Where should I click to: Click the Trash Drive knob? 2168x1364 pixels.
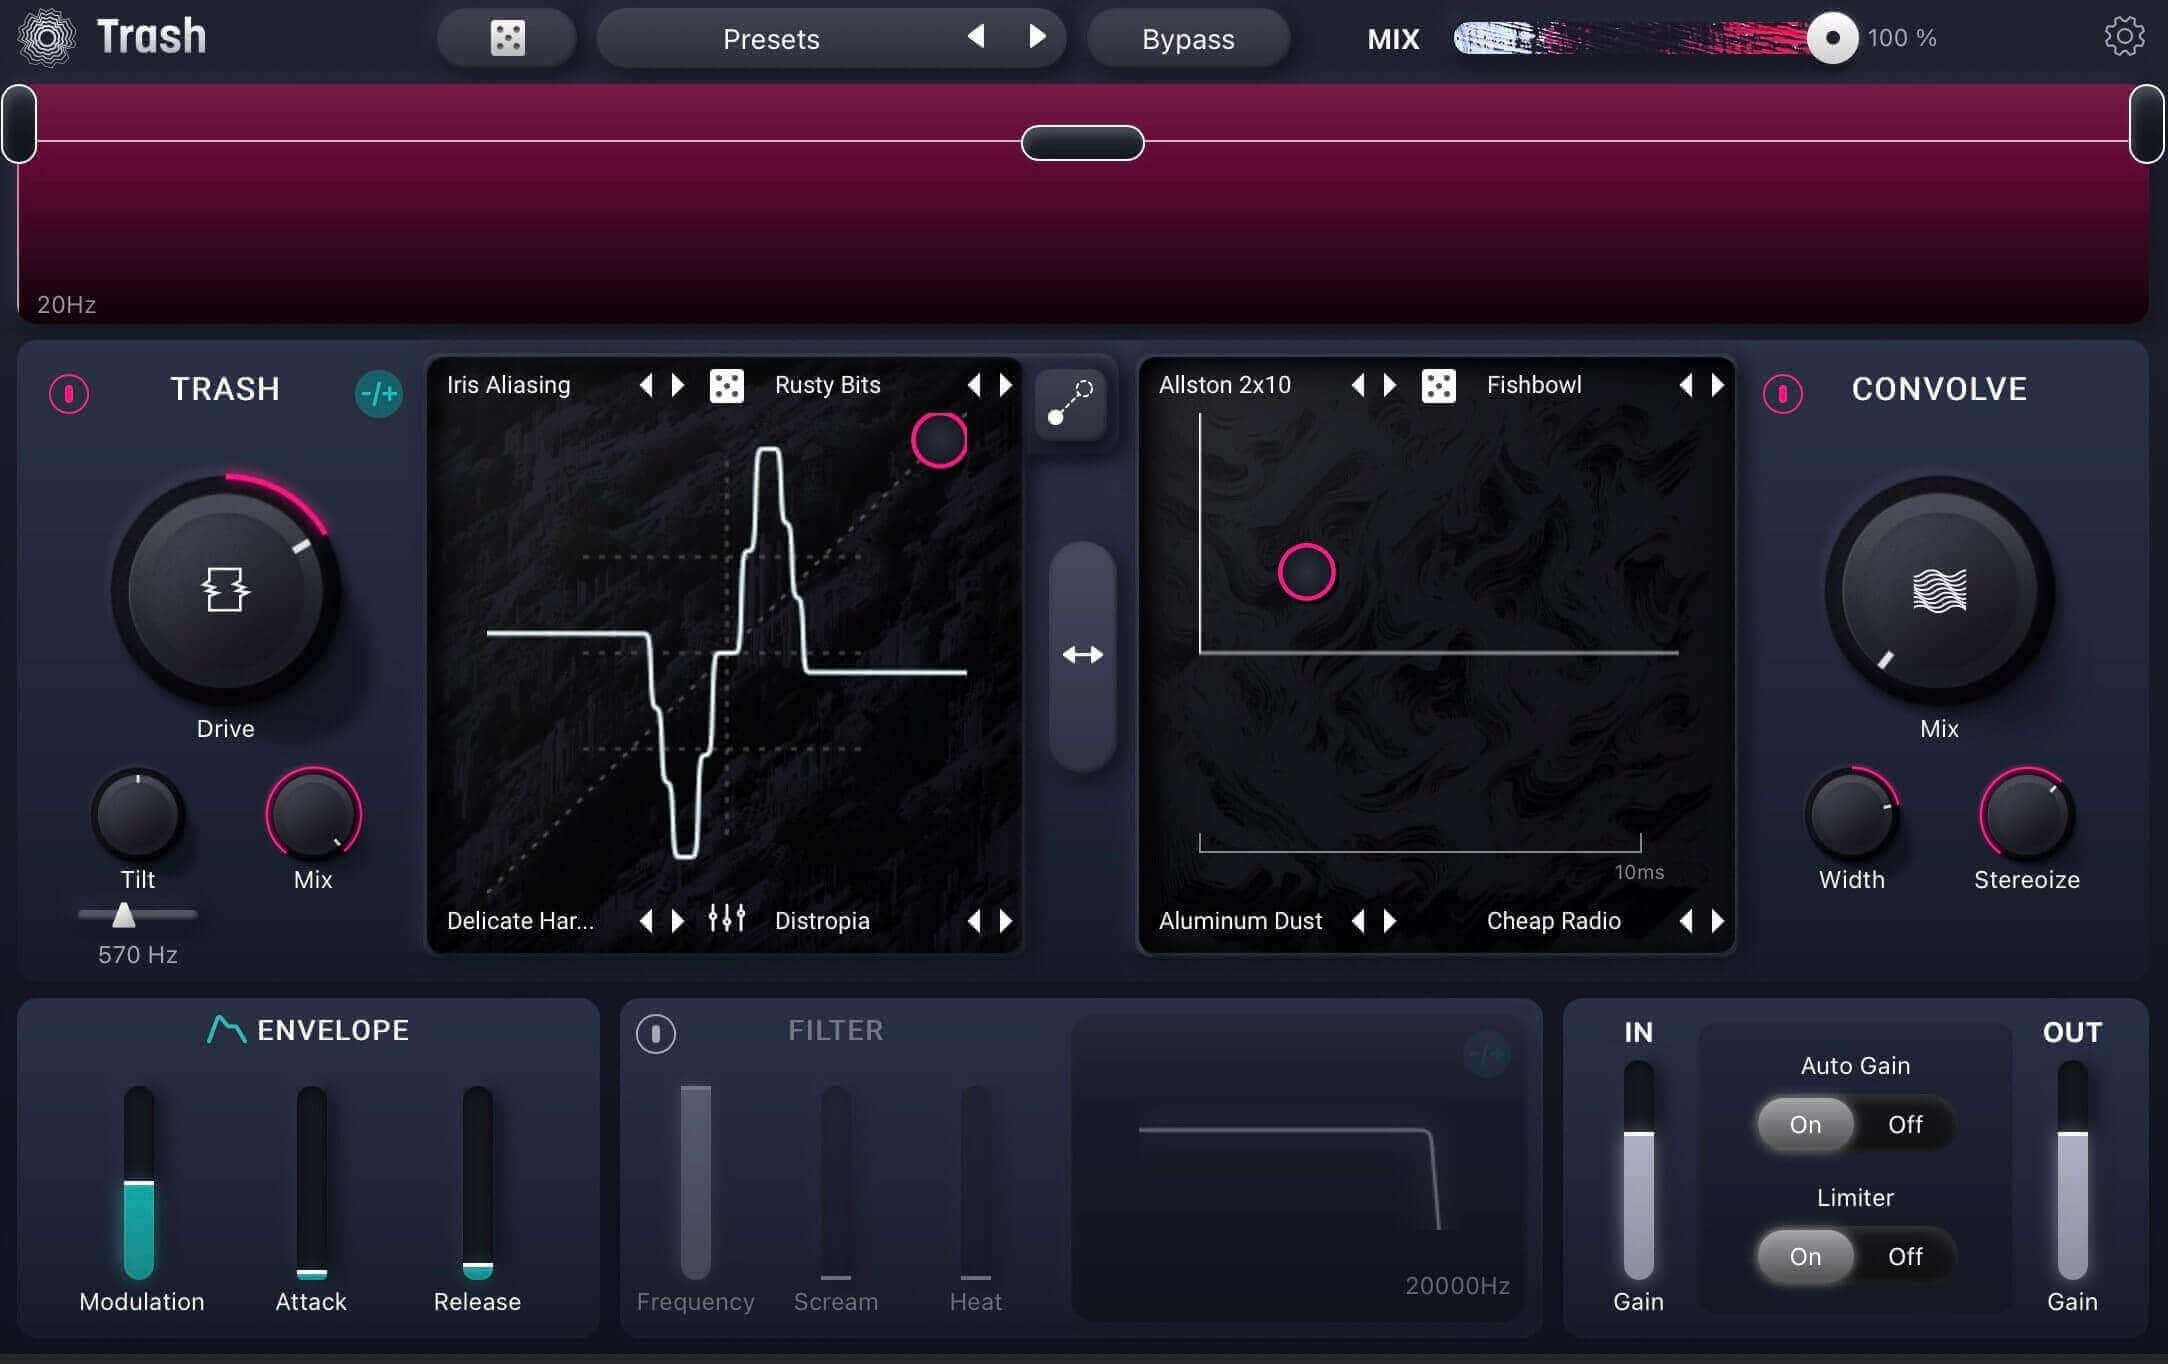click(x=225, y=590)
